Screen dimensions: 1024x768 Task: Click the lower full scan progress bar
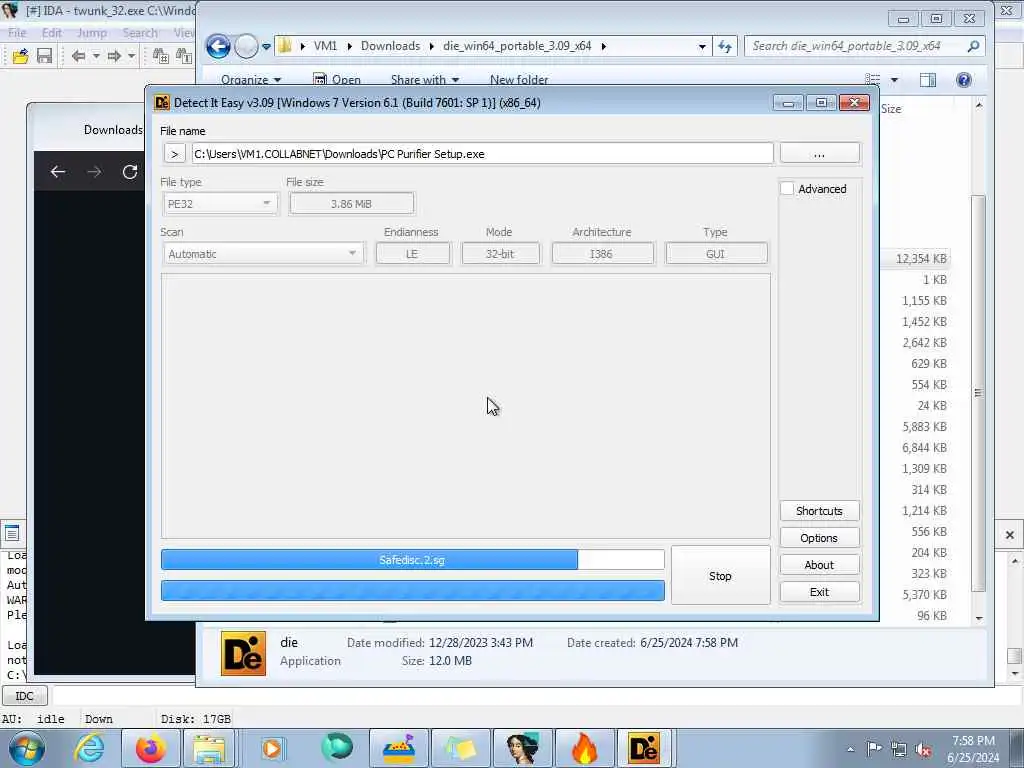pyautogui.click(x=413, y=590)
